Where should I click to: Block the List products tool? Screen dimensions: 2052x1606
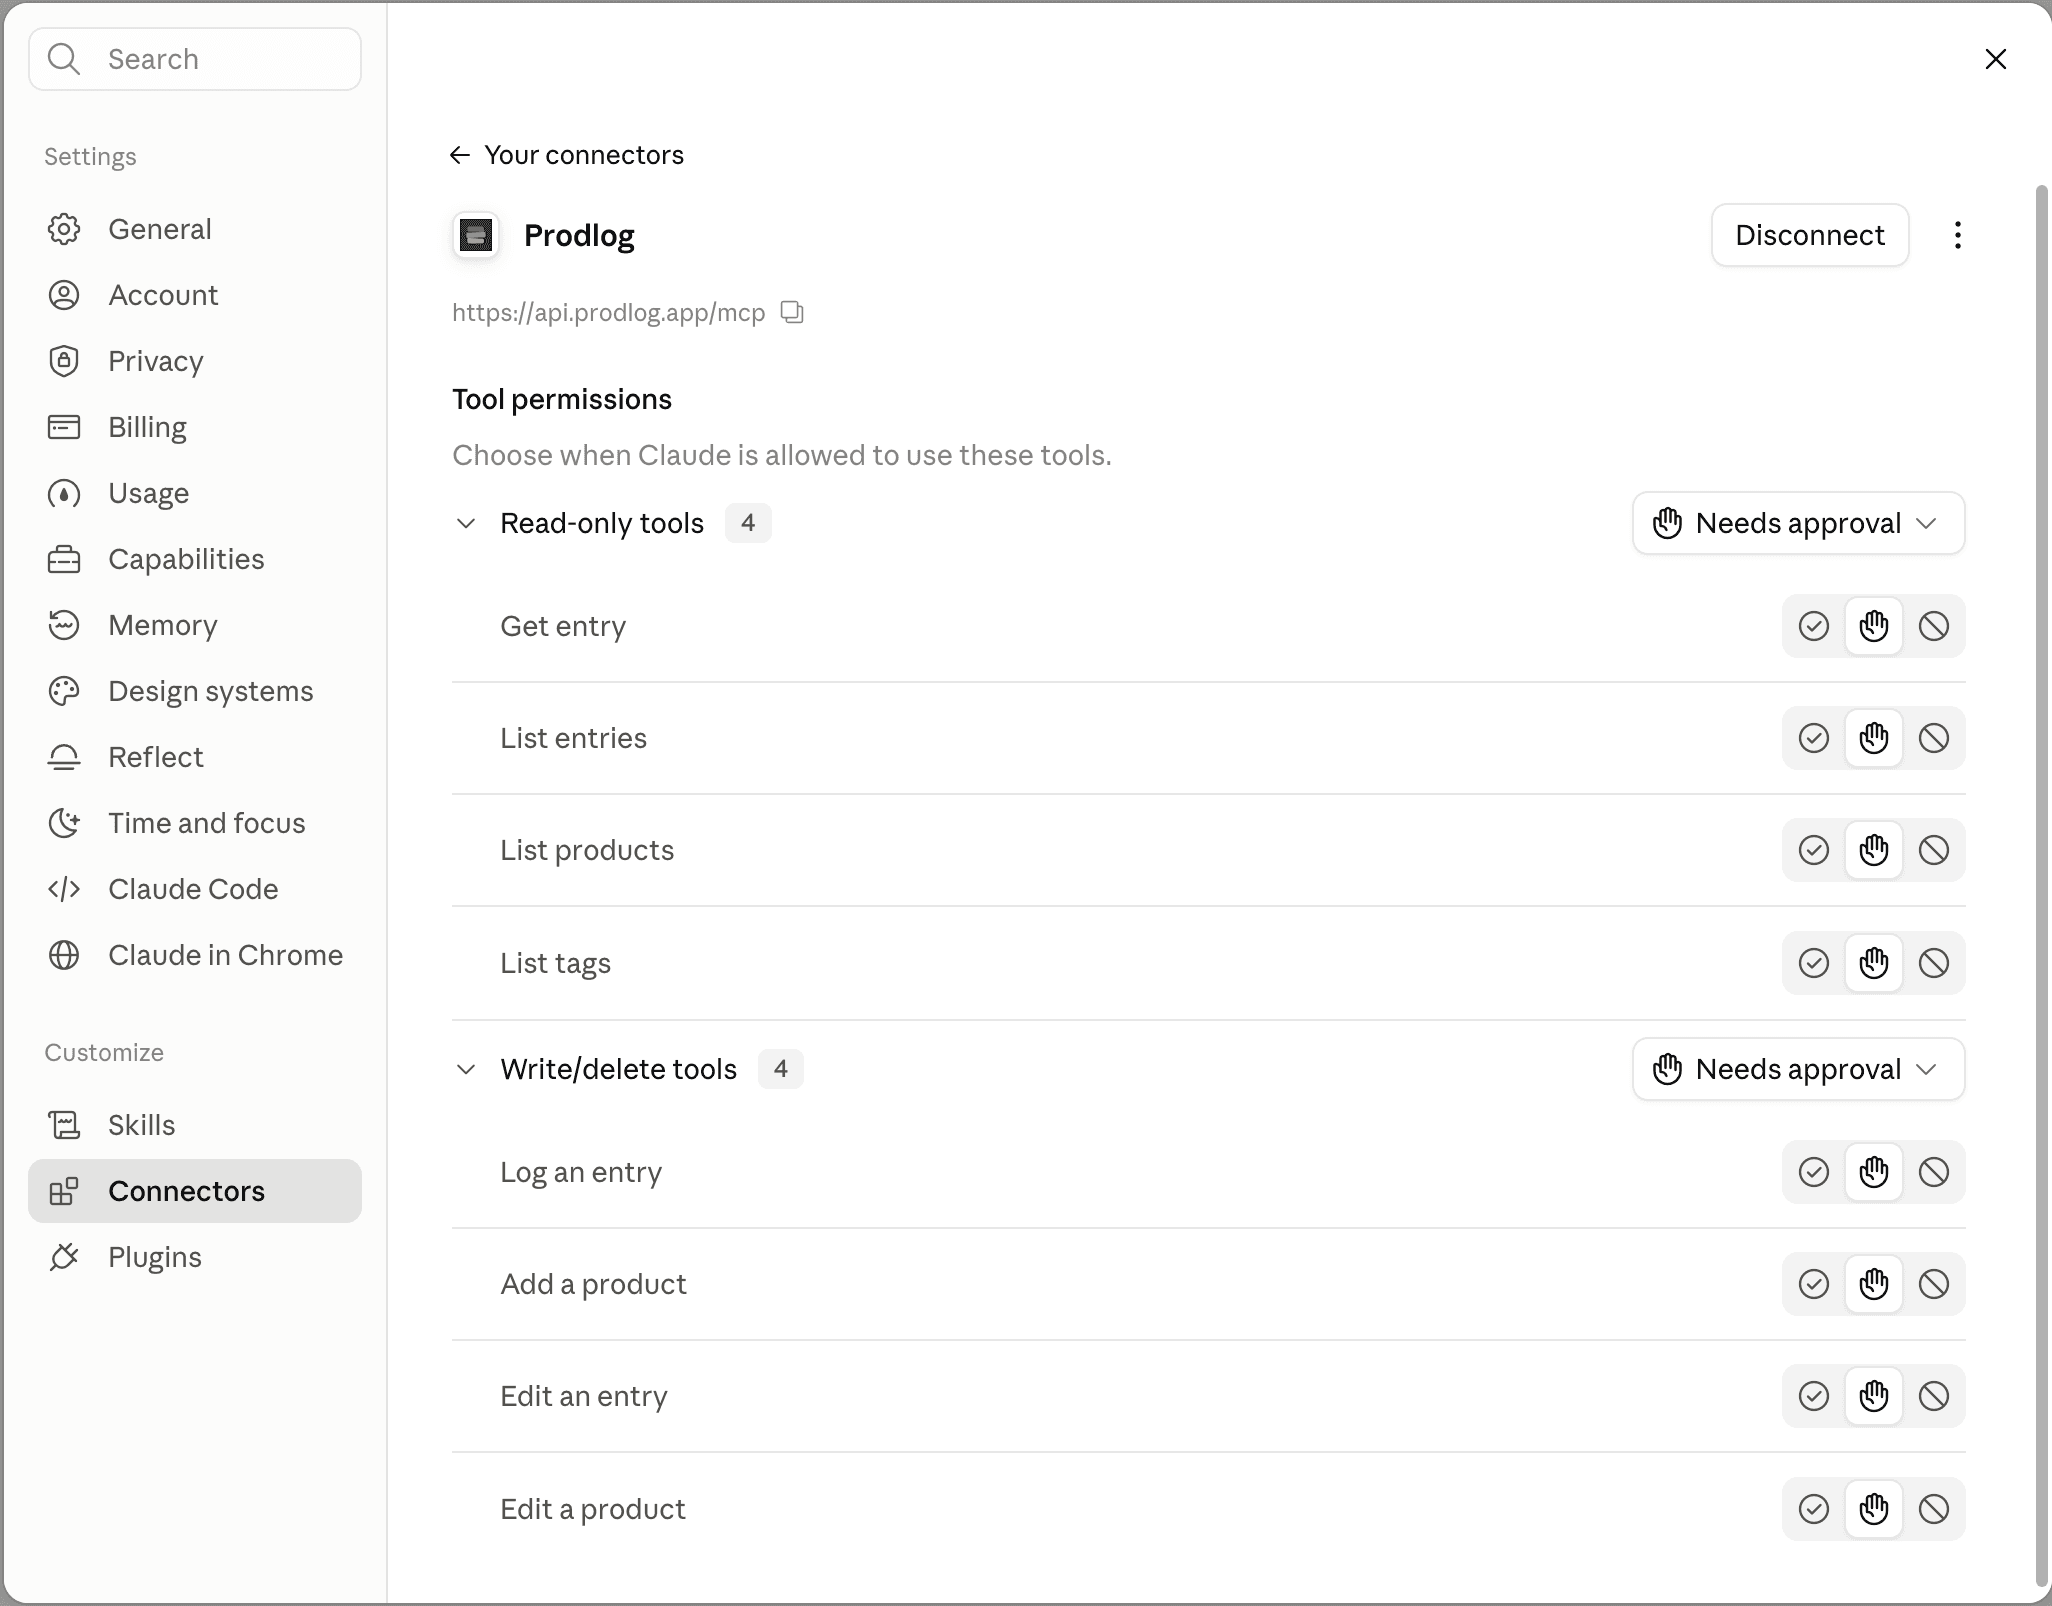(1933, 850)
